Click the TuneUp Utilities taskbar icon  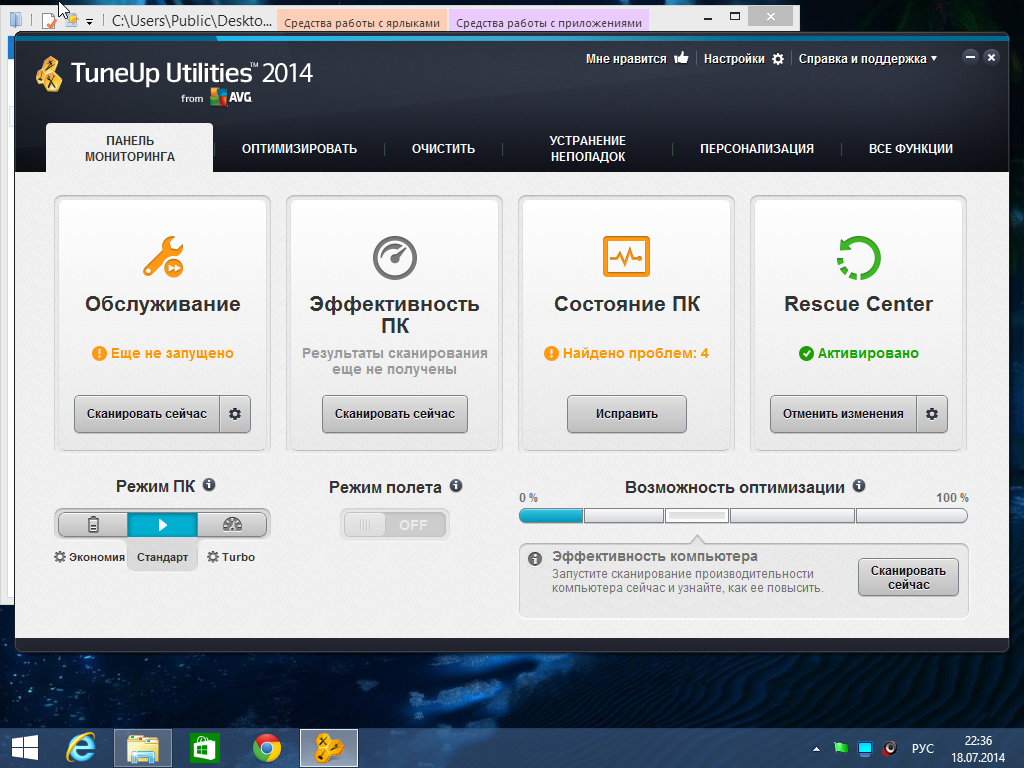tap(328, 748)
